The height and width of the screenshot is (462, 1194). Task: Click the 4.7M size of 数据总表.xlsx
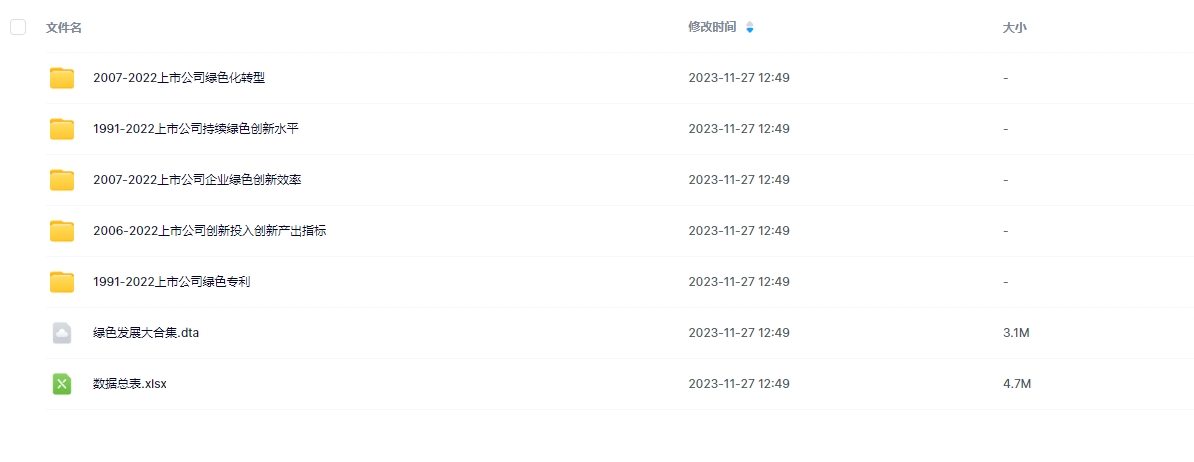click(x=1016, y=384)
